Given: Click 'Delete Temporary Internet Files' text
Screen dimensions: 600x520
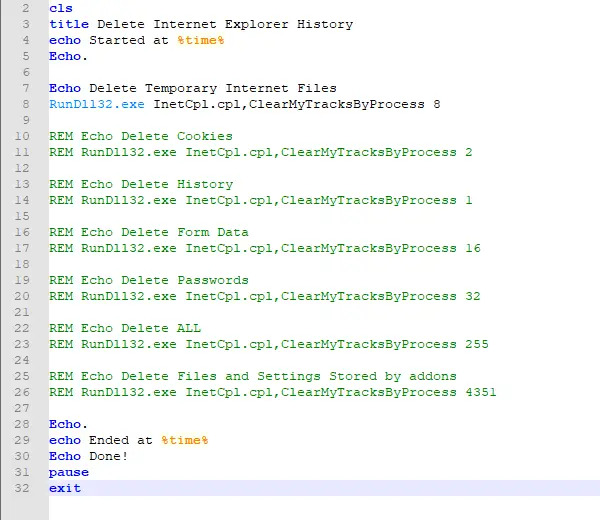Looking at the screenshot, I should [x=213, y=88].
